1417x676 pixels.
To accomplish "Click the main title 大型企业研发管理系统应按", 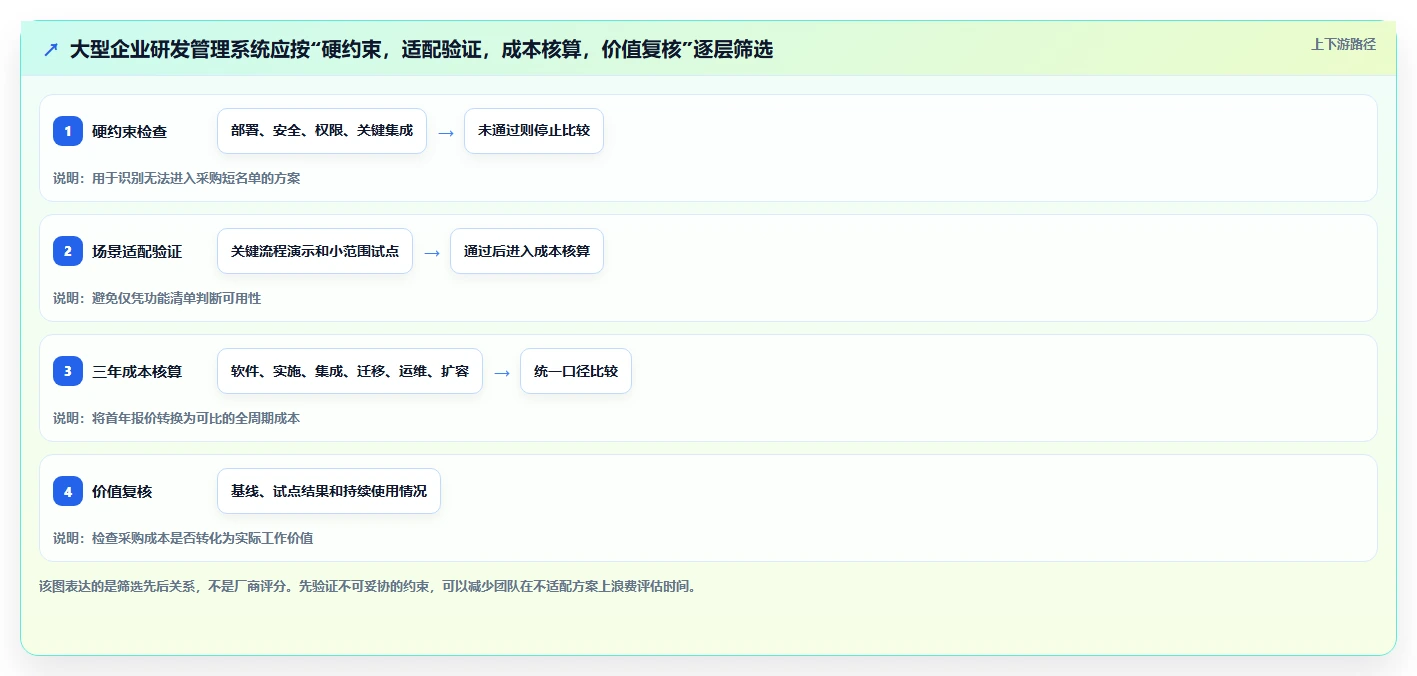I will (420, 49).
